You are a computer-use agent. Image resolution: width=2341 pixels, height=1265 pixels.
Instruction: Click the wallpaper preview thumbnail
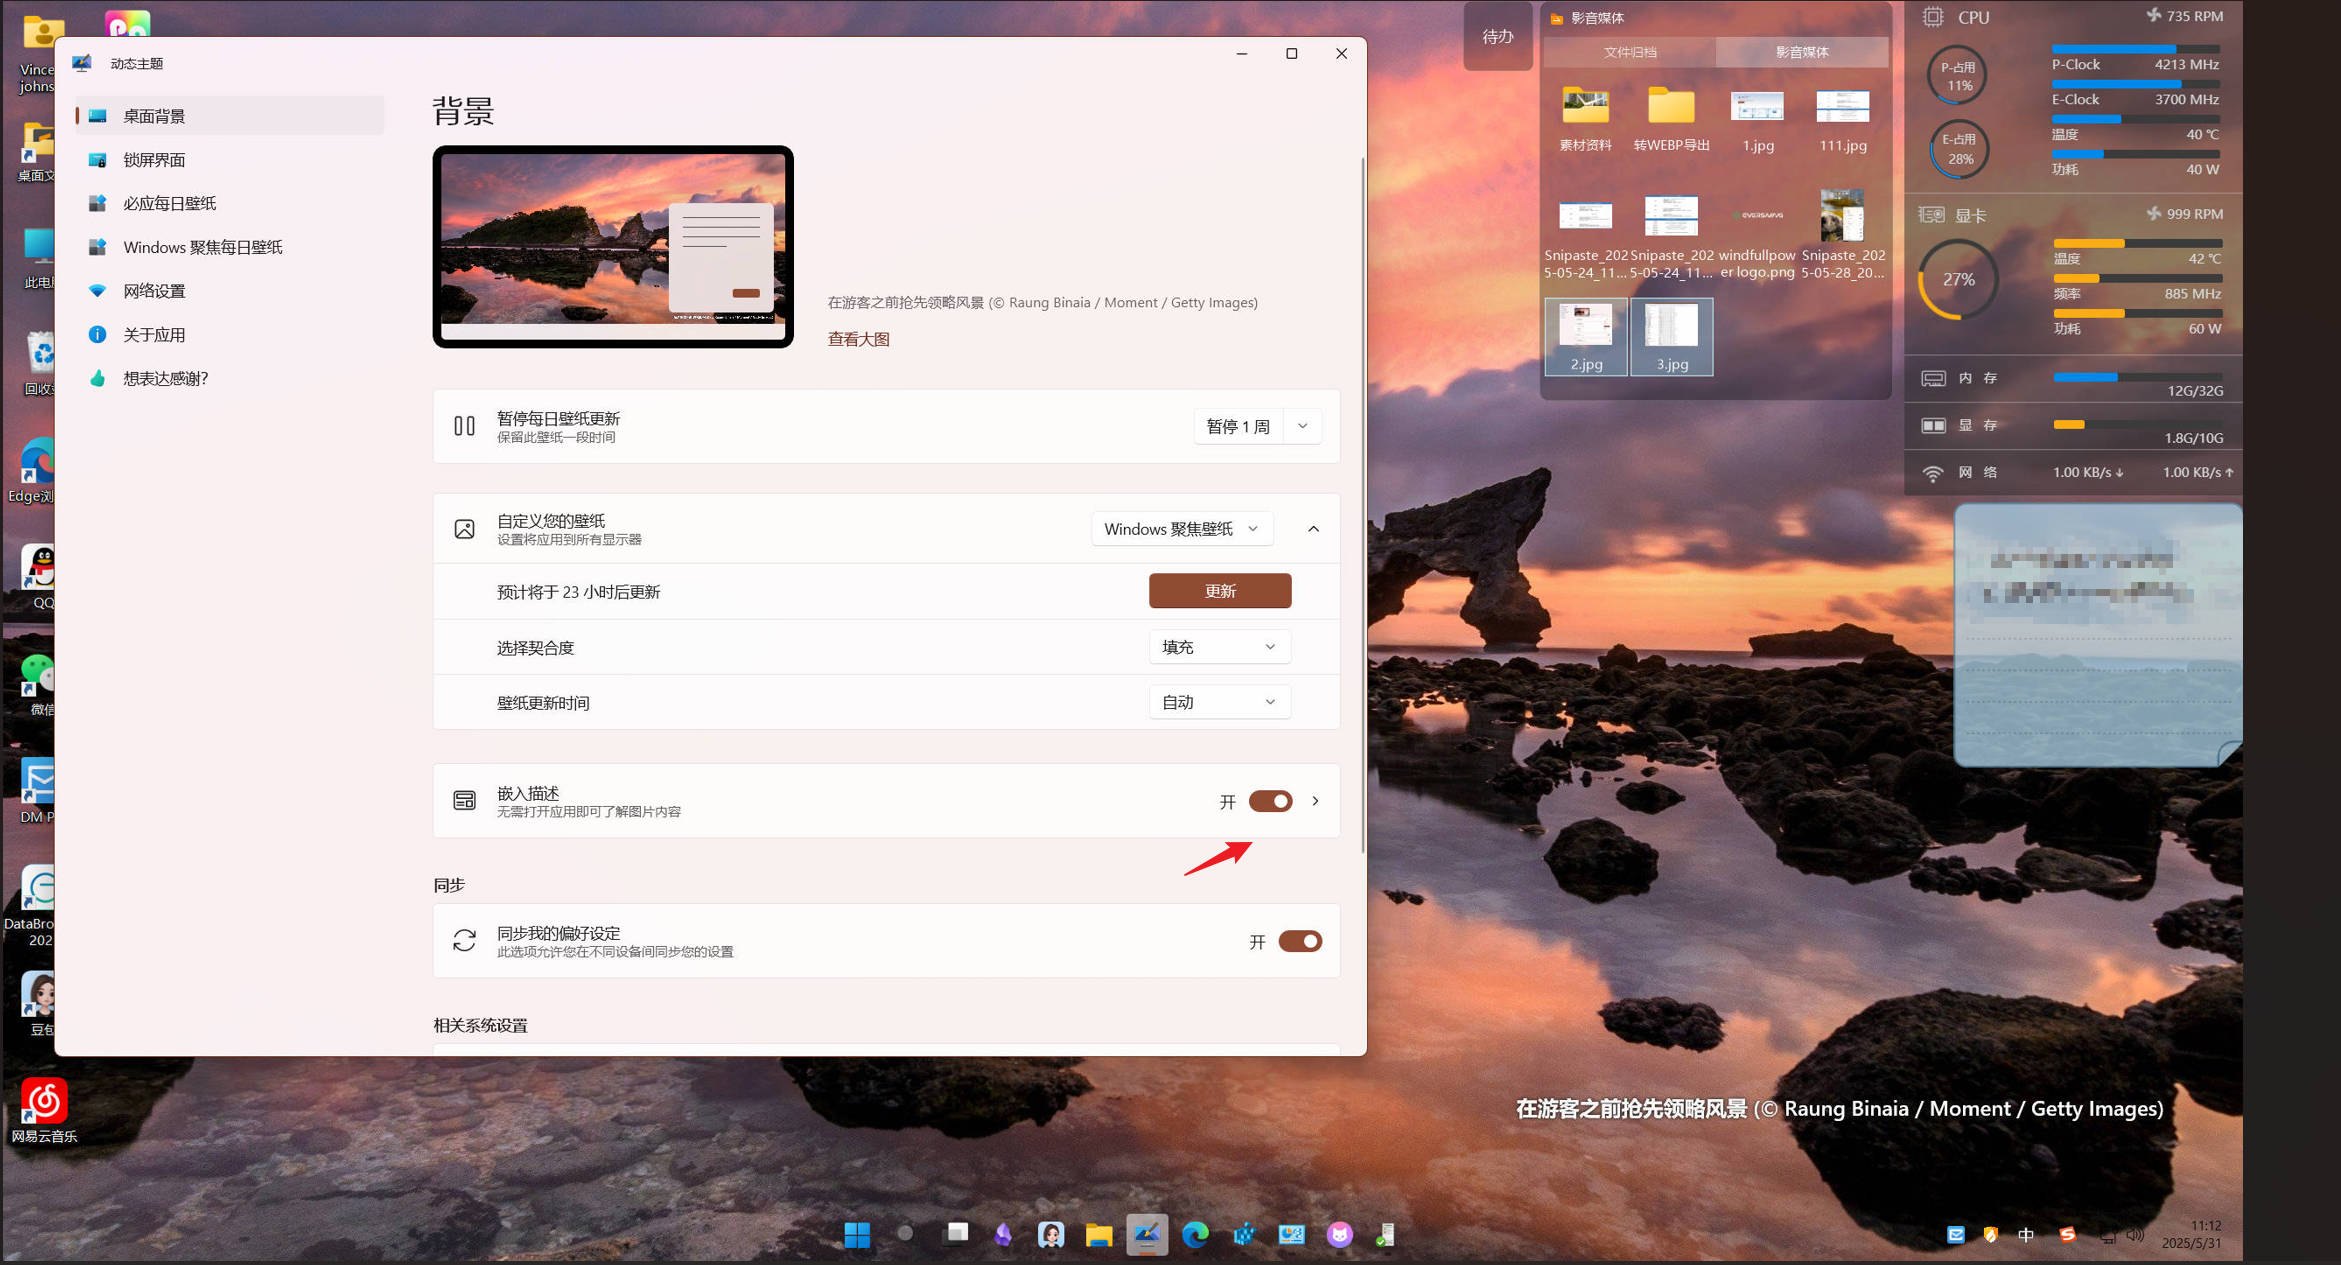[x=613, y=247]
